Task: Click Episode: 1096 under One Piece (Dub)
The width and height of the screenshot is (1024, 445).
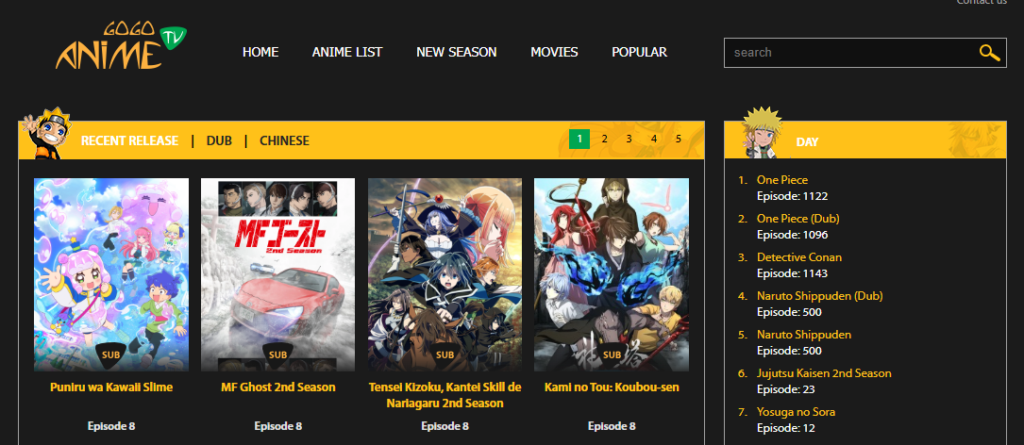Action: pos(792,235)
